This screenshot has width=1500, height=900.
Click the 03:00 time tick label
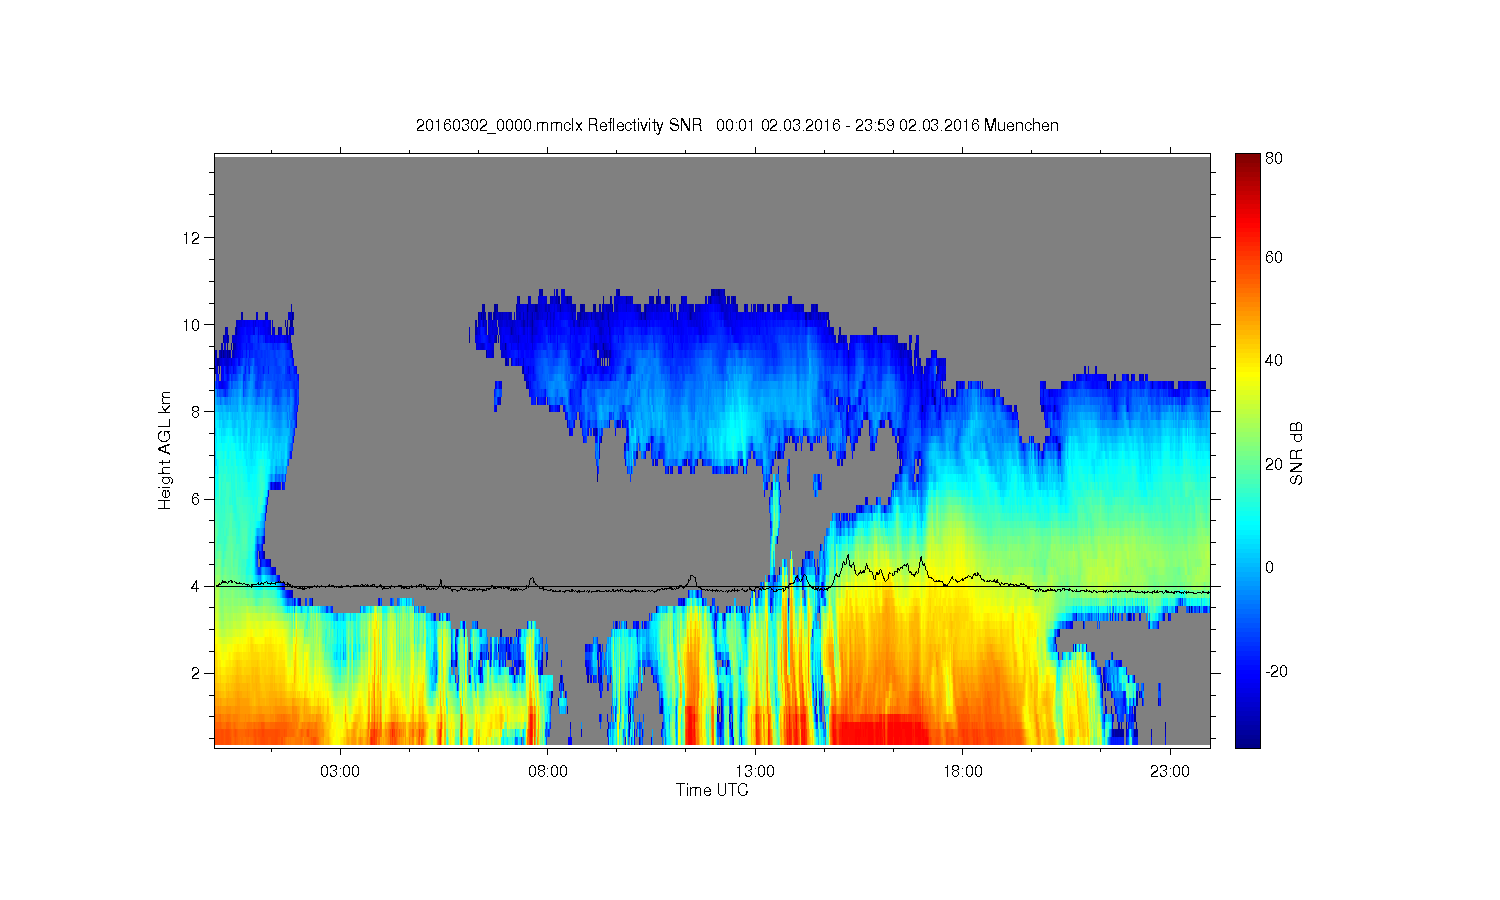(340, 771)
